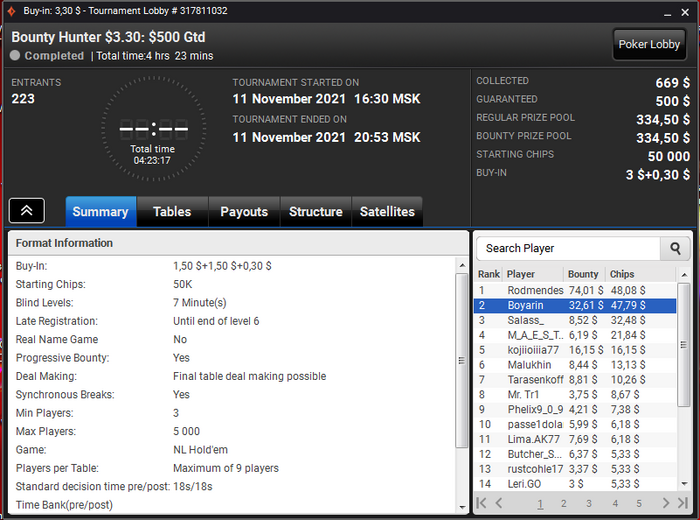Select player Leri.GO row
700x520 pixels.
tap(575, 484)
